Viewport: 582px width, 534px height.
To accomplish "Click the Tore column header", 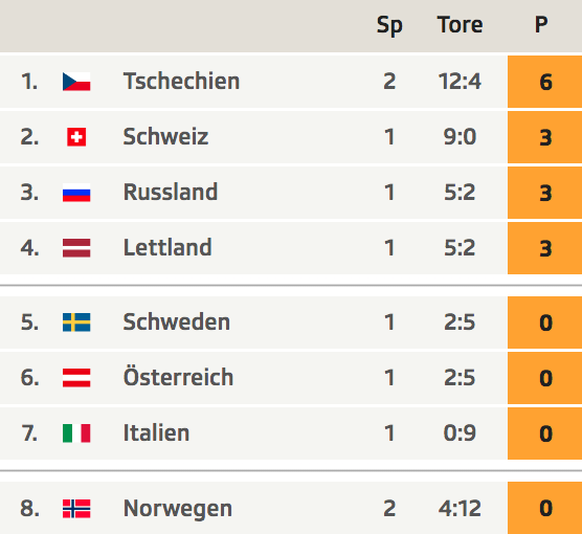I will point(460,25).
